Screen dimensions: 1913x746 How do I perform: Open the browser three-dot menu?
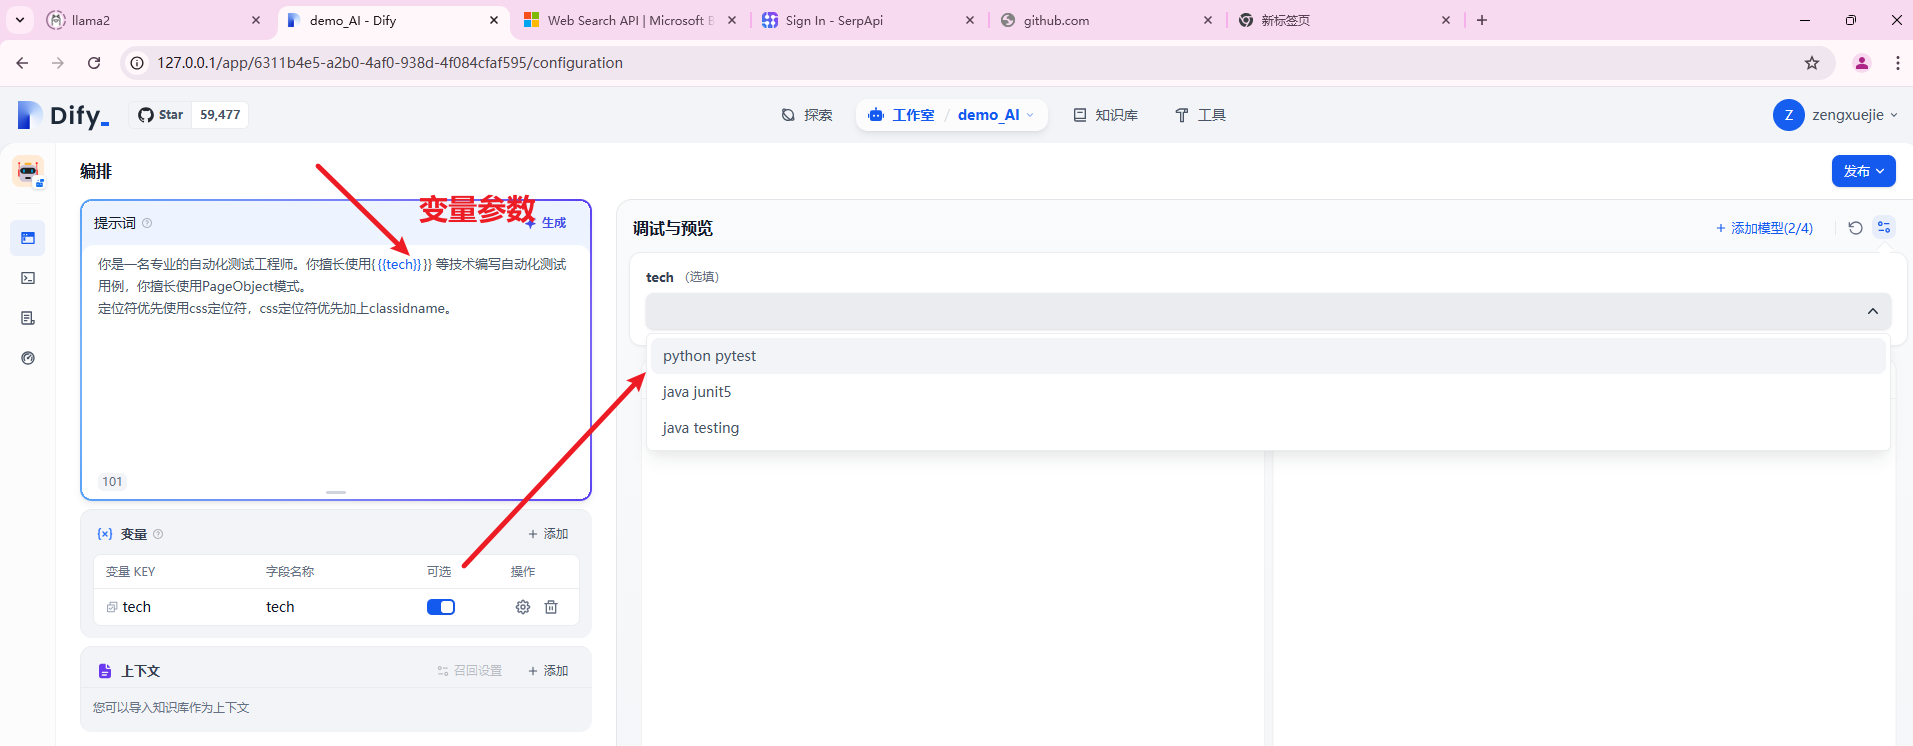pos(1897,63)
